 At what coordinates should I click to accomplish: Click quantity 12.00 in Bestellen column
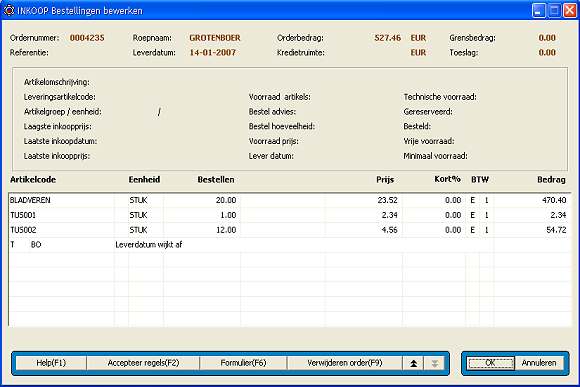[x=226, y=230]
